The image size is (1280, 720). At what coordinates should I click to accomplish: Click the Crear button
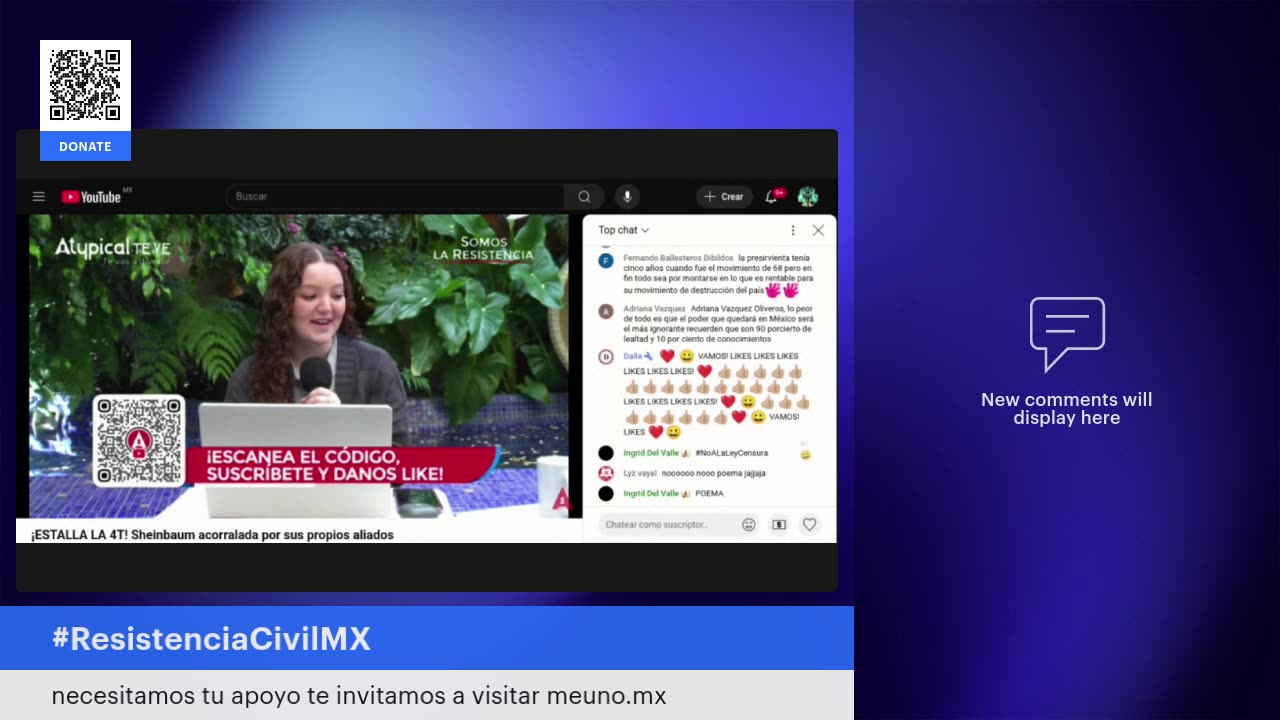(724, 197)
